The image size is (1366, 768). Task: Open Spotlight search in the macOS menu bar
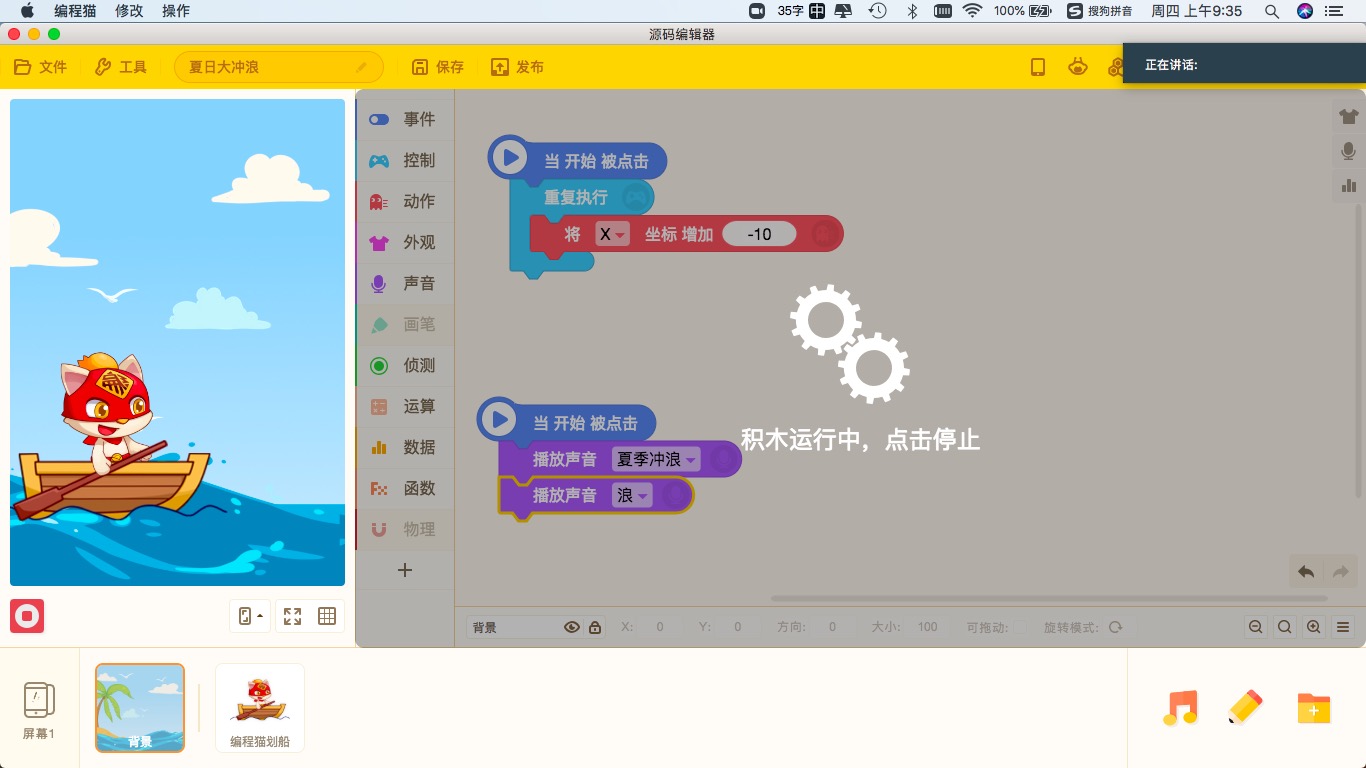pyautogui.click(x=1272, y=11)
